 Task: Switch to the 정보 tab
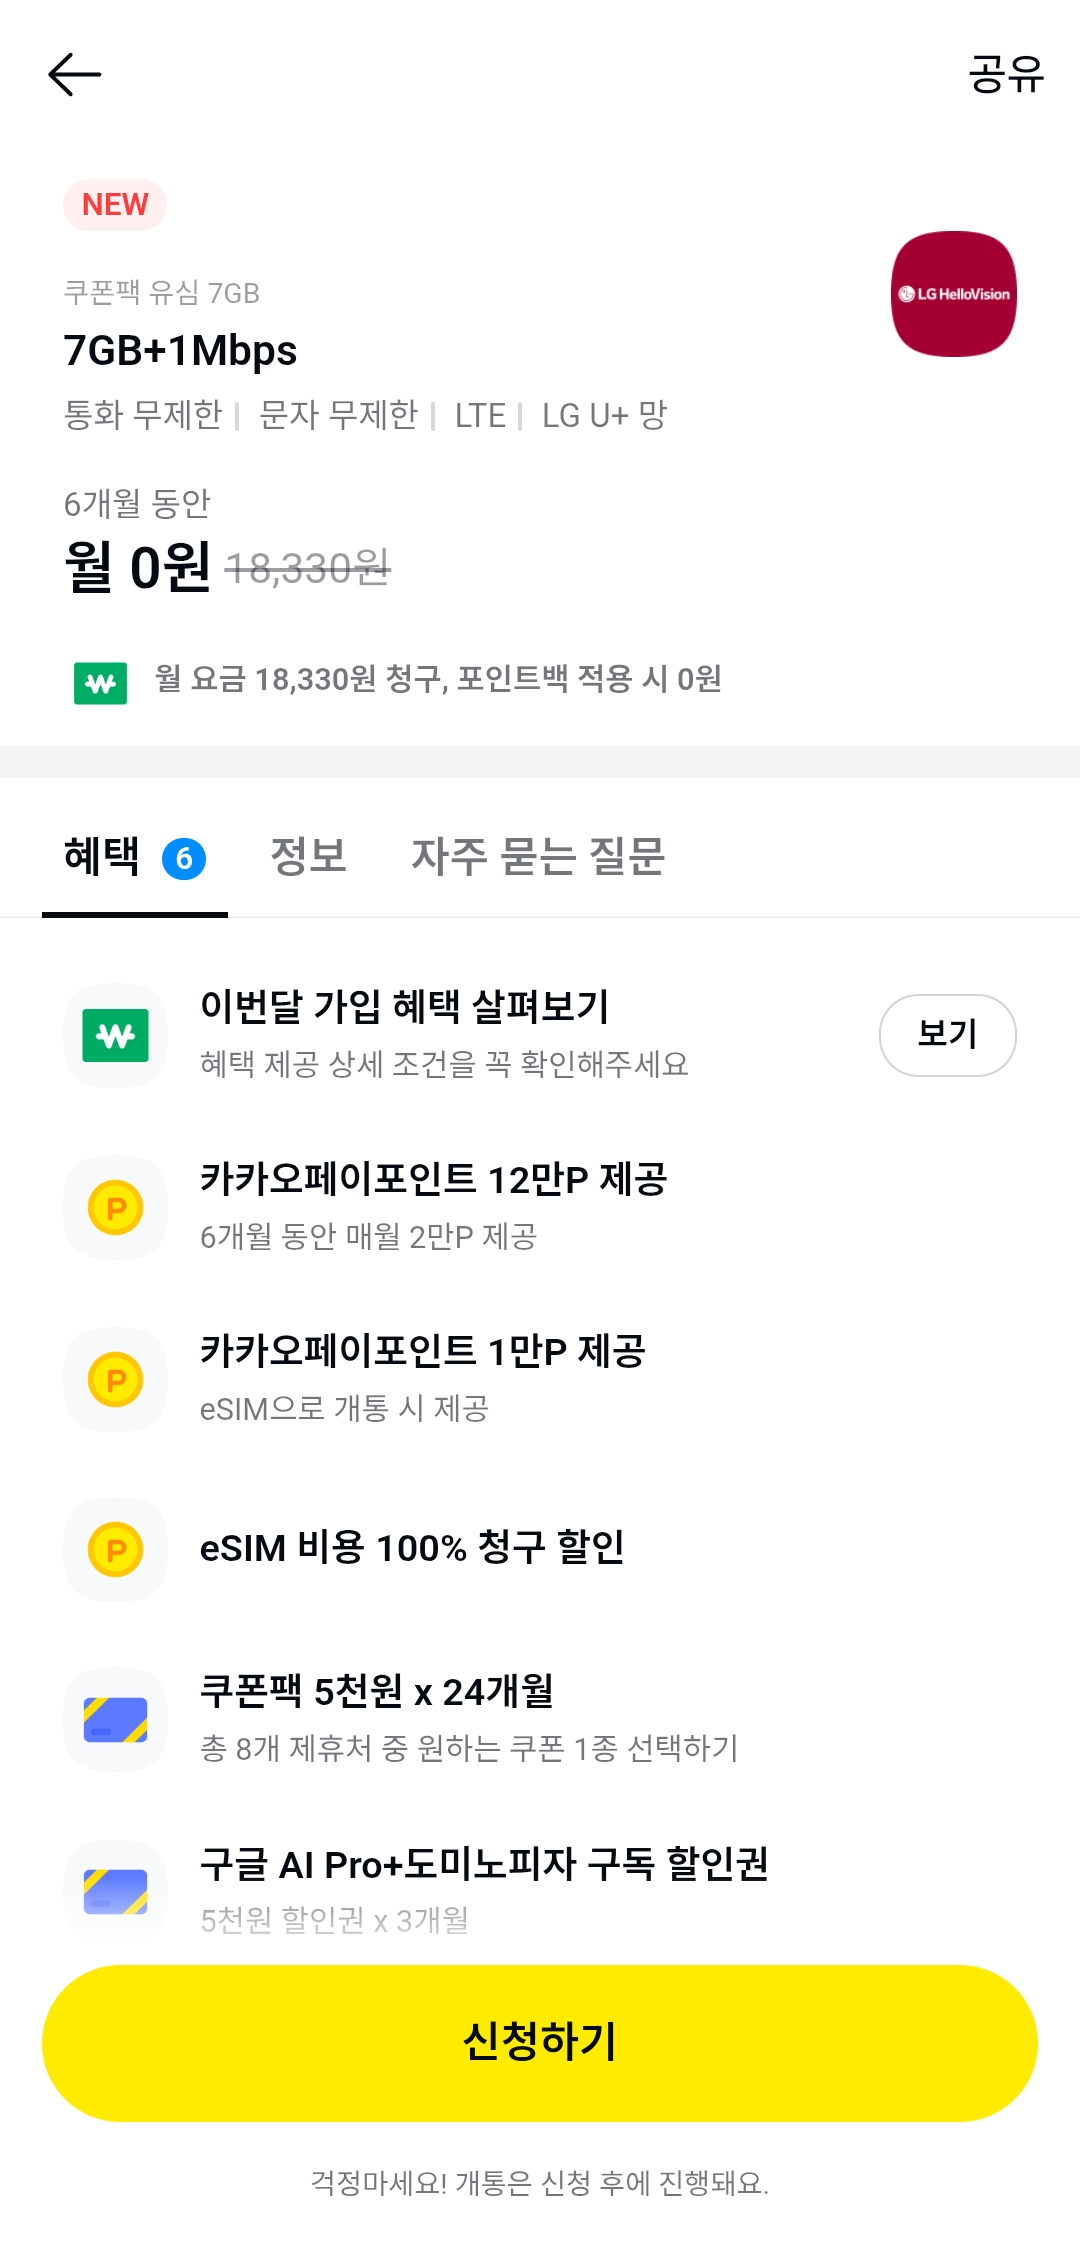(x=309, y=857)
